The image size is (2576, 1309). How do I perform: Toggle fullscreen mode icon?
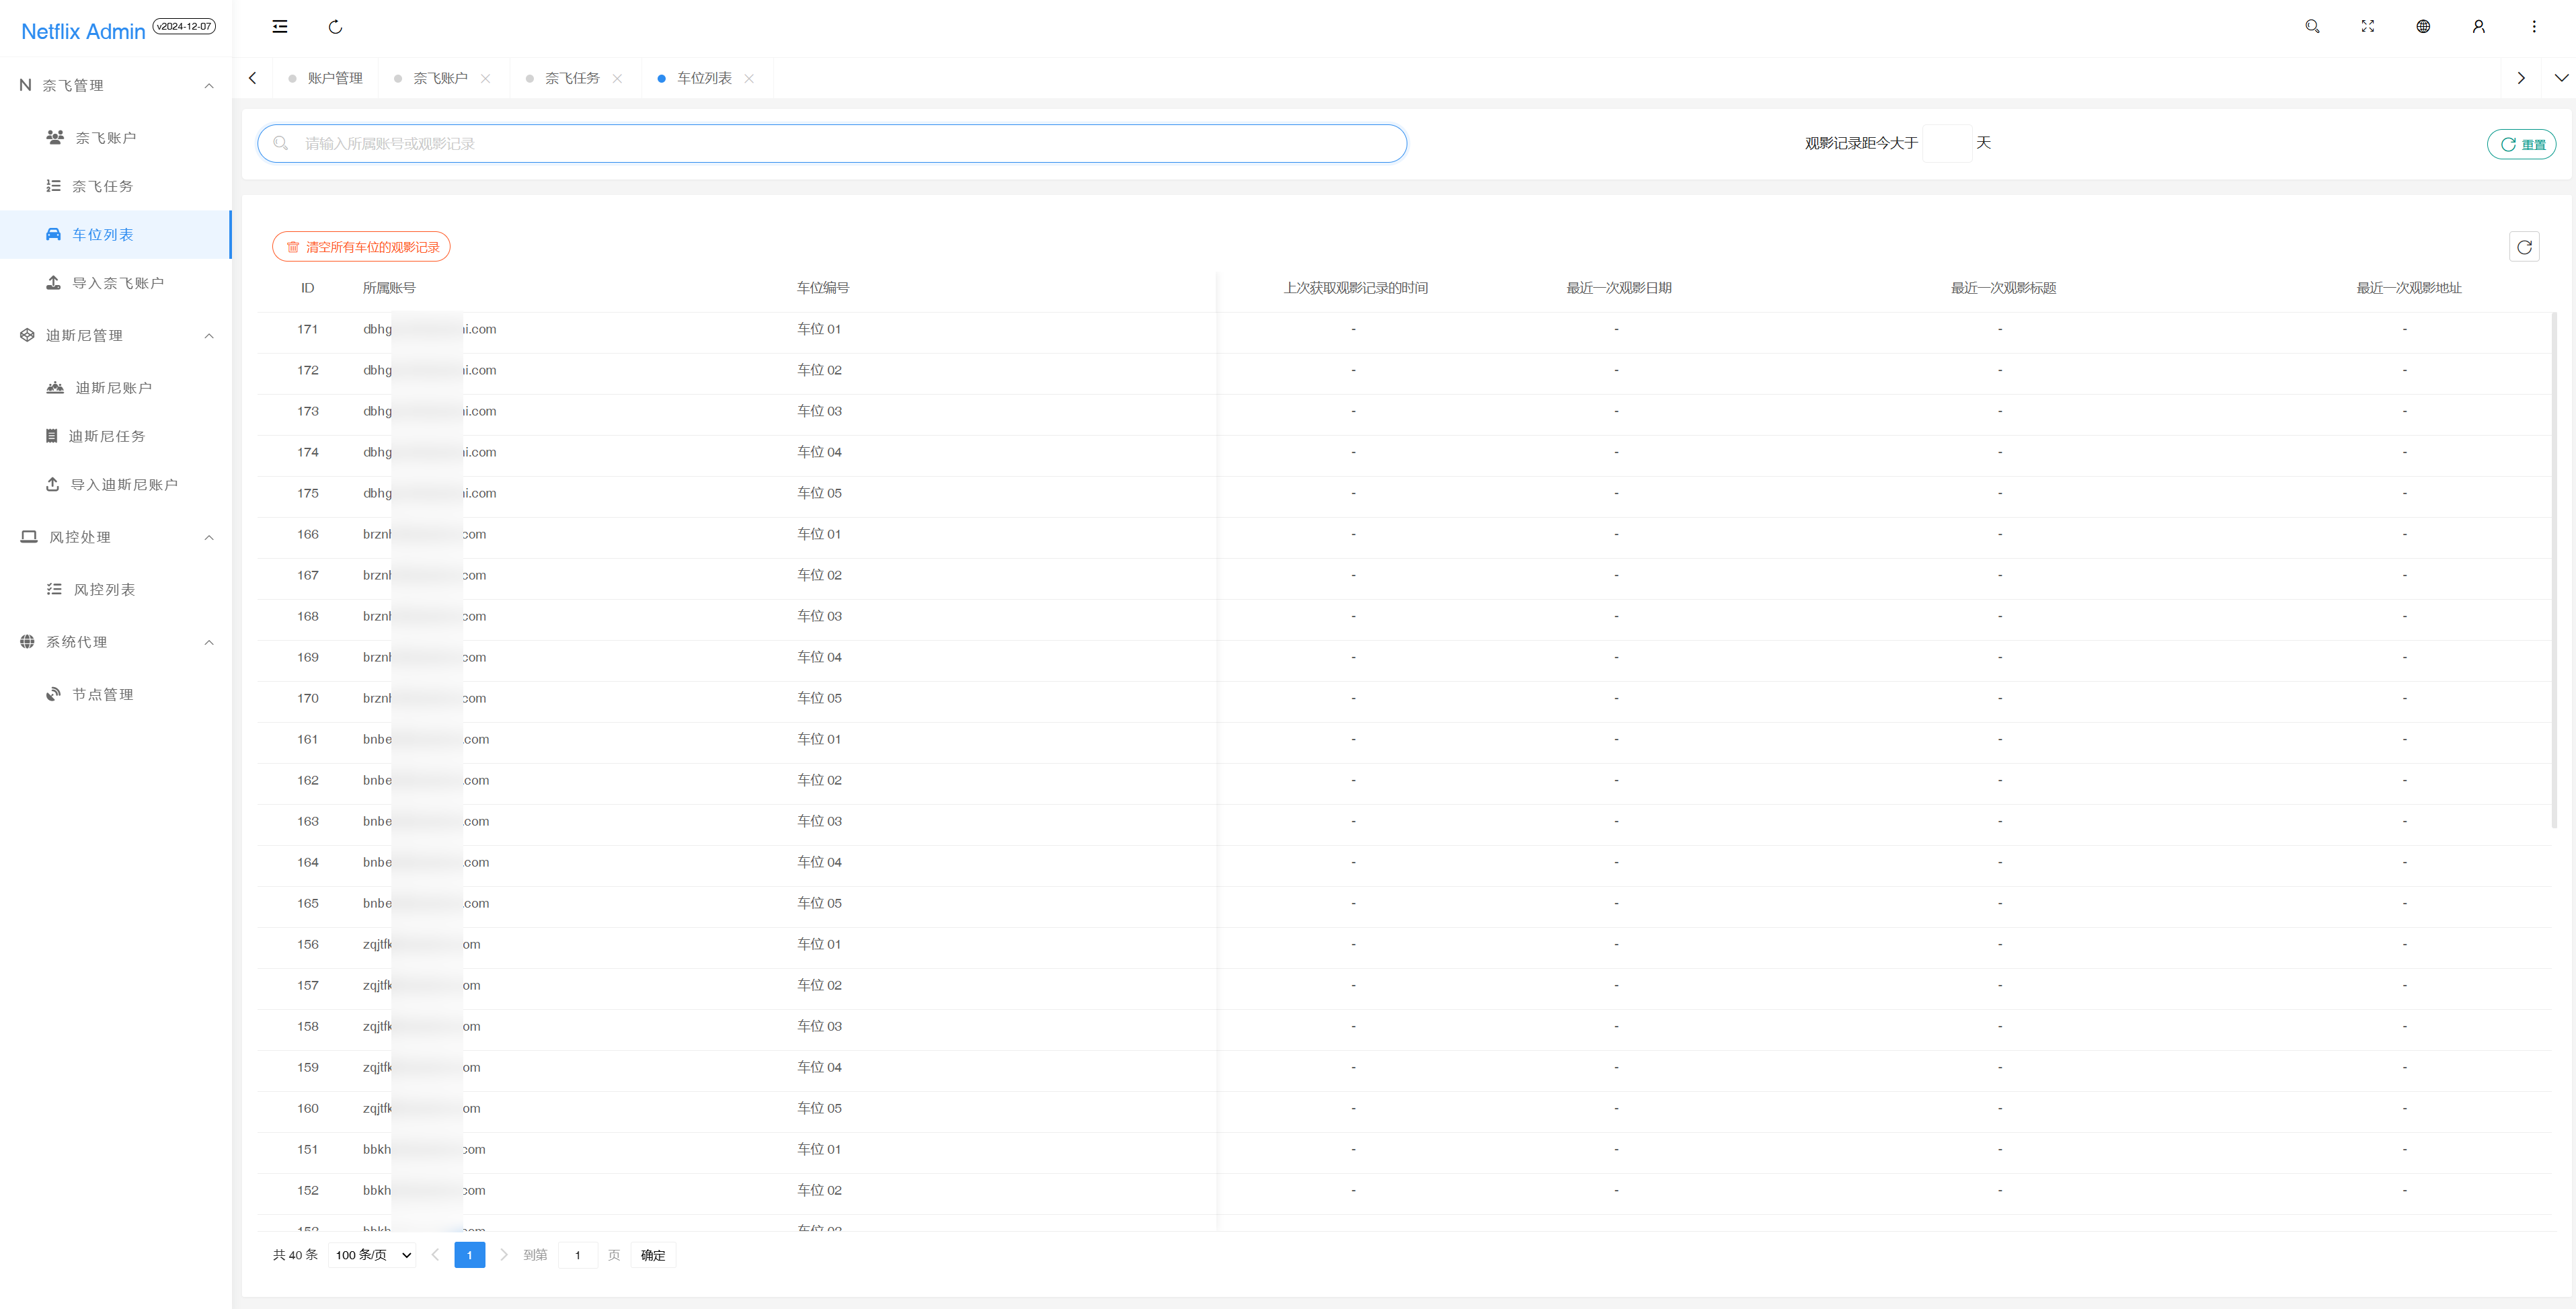coord(2368,27)
